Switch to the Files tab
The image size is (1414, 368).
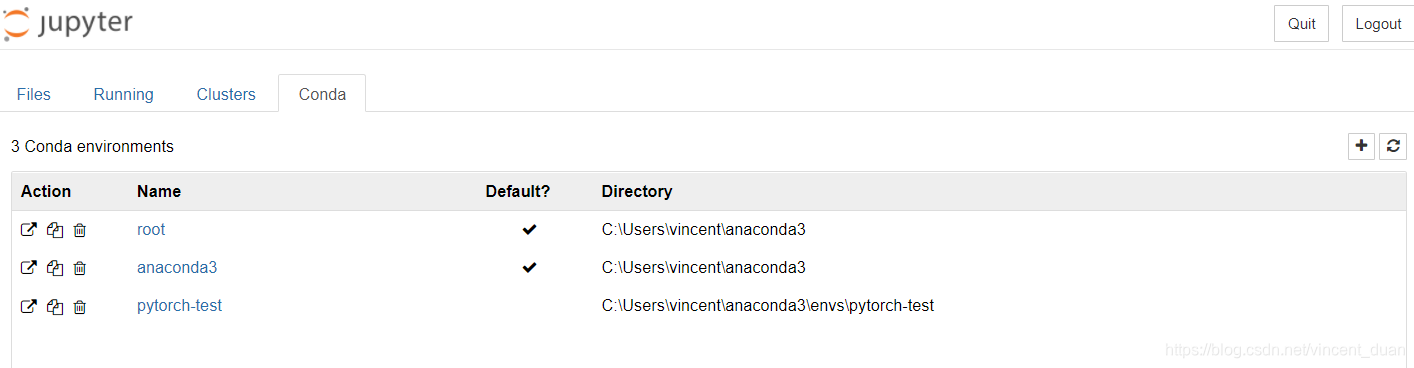click(x=34, y=94)
